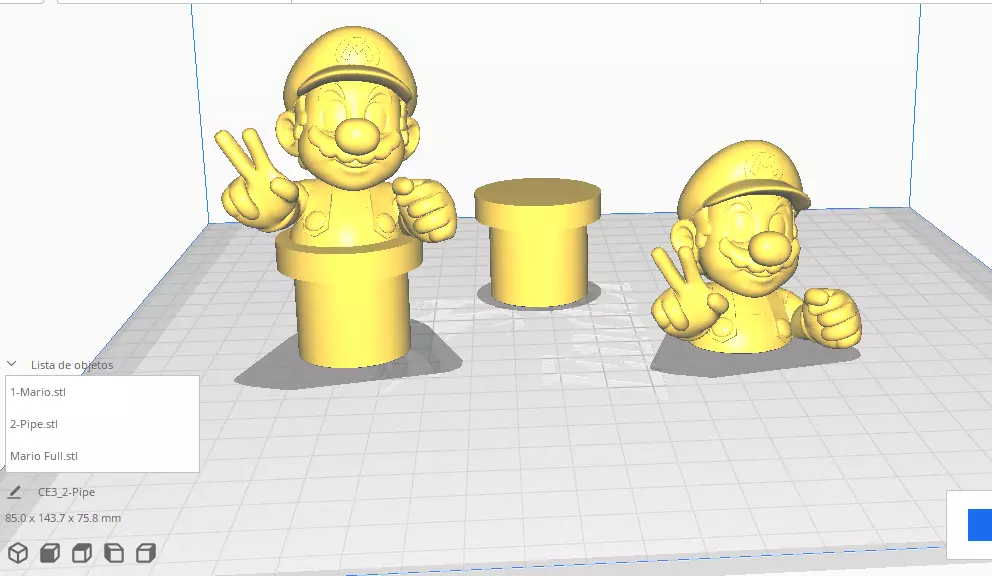
Task: Switch to left side view icon
Action: tap(114, 553)
